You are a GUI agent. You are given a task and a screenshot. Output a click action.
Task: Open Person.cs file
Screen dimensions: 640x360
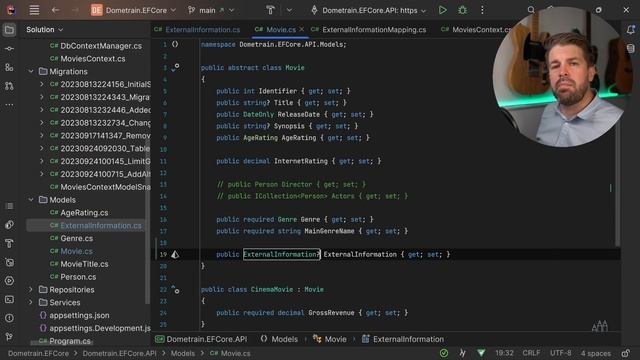click(x=73, y=277)
